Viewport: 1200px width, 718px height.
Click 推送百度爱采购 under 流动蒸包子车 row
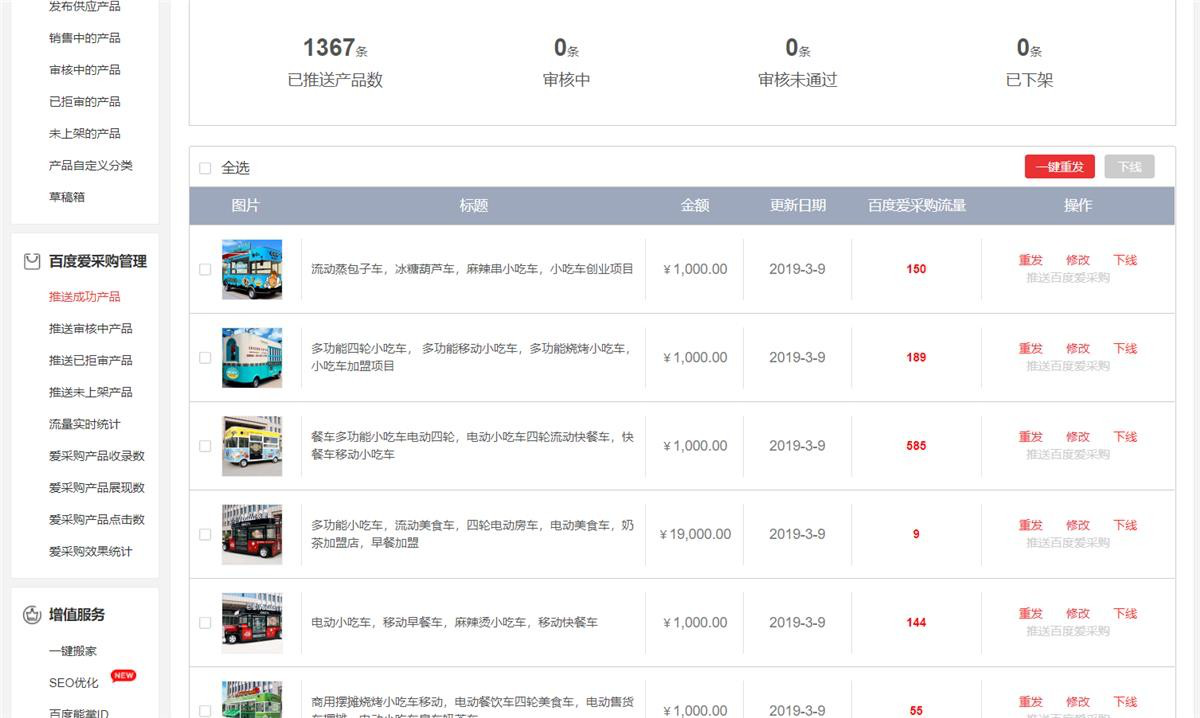(x=1068, y=278)
